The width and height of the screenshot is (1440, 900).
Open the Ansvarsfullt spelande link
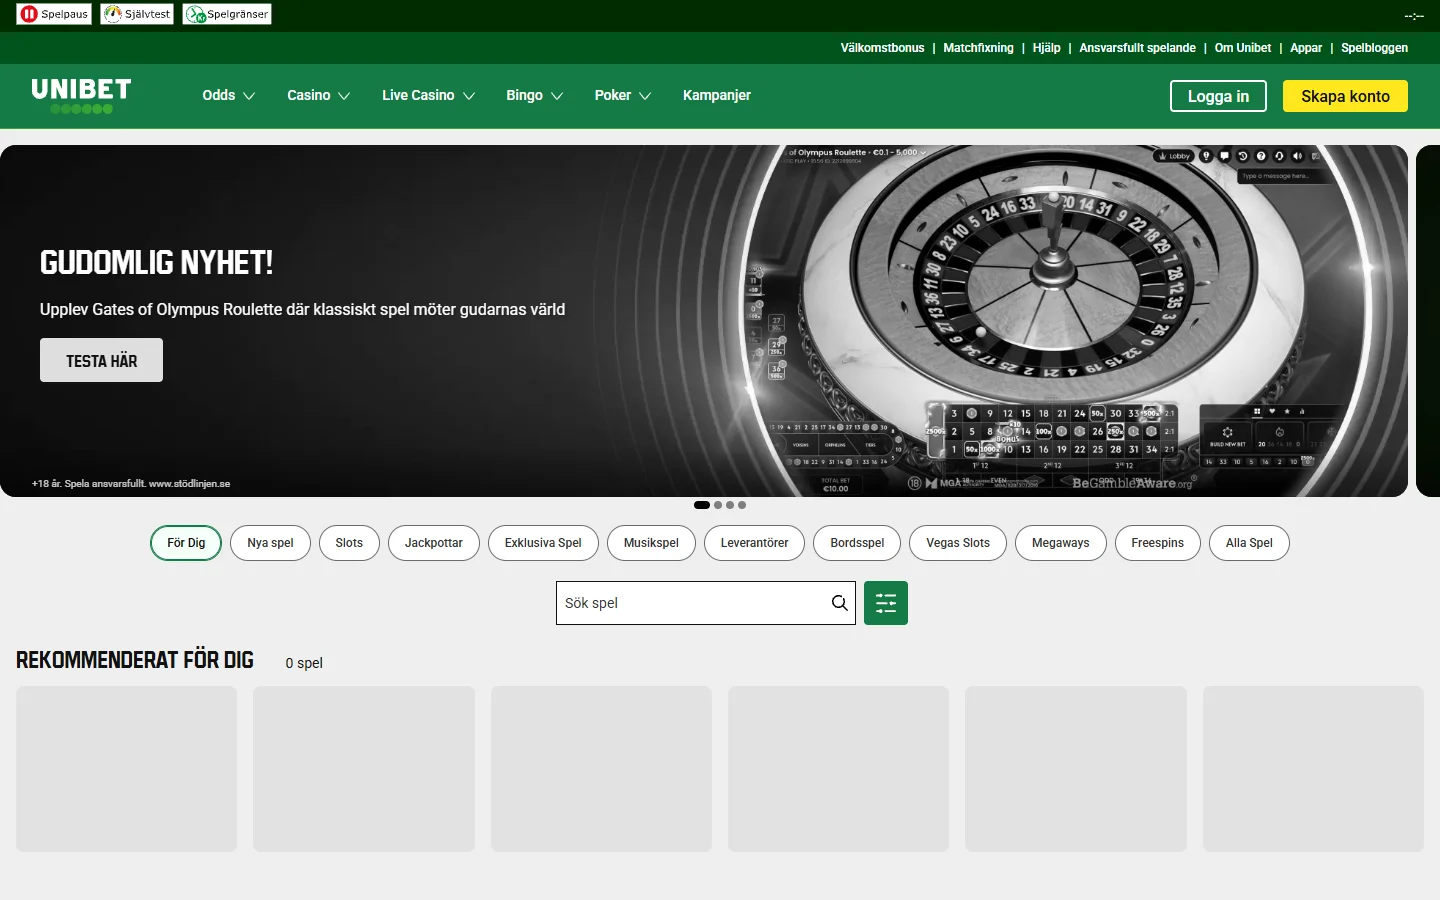(1137, 48)
